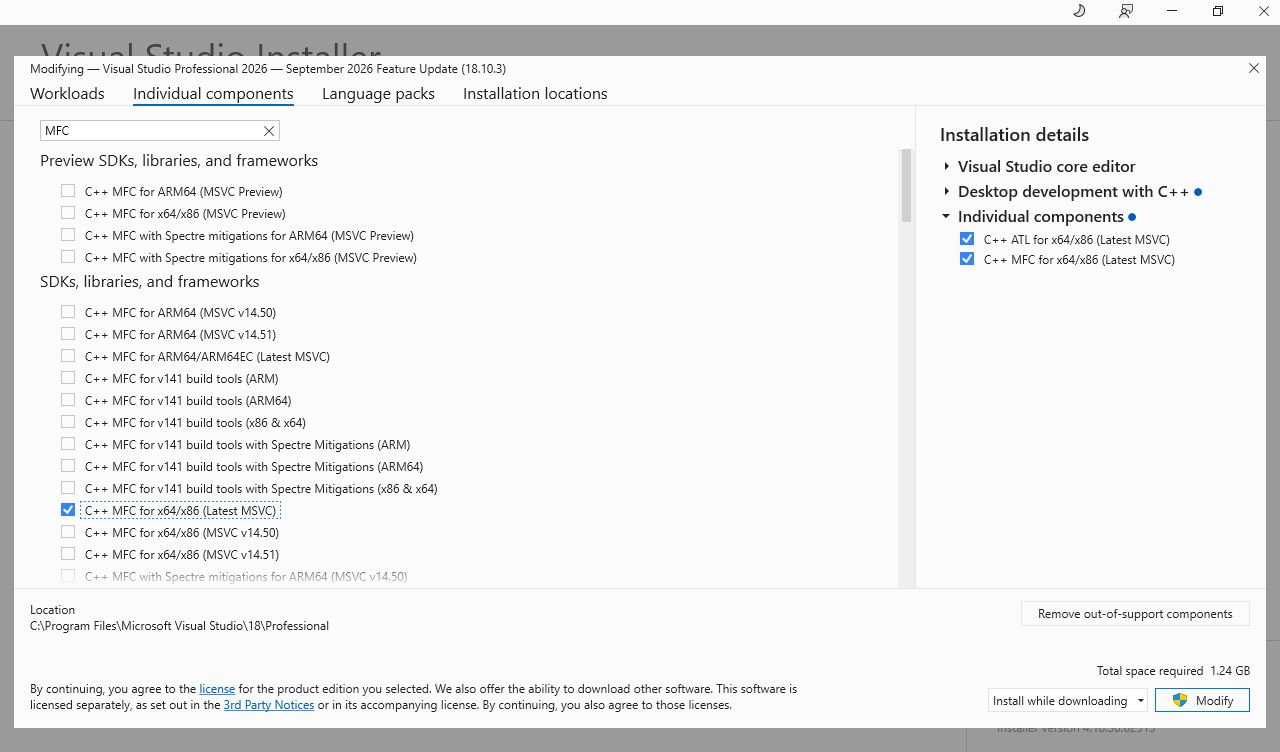Go to Installation locations tab
The image size is (1280, 752).
535,93
